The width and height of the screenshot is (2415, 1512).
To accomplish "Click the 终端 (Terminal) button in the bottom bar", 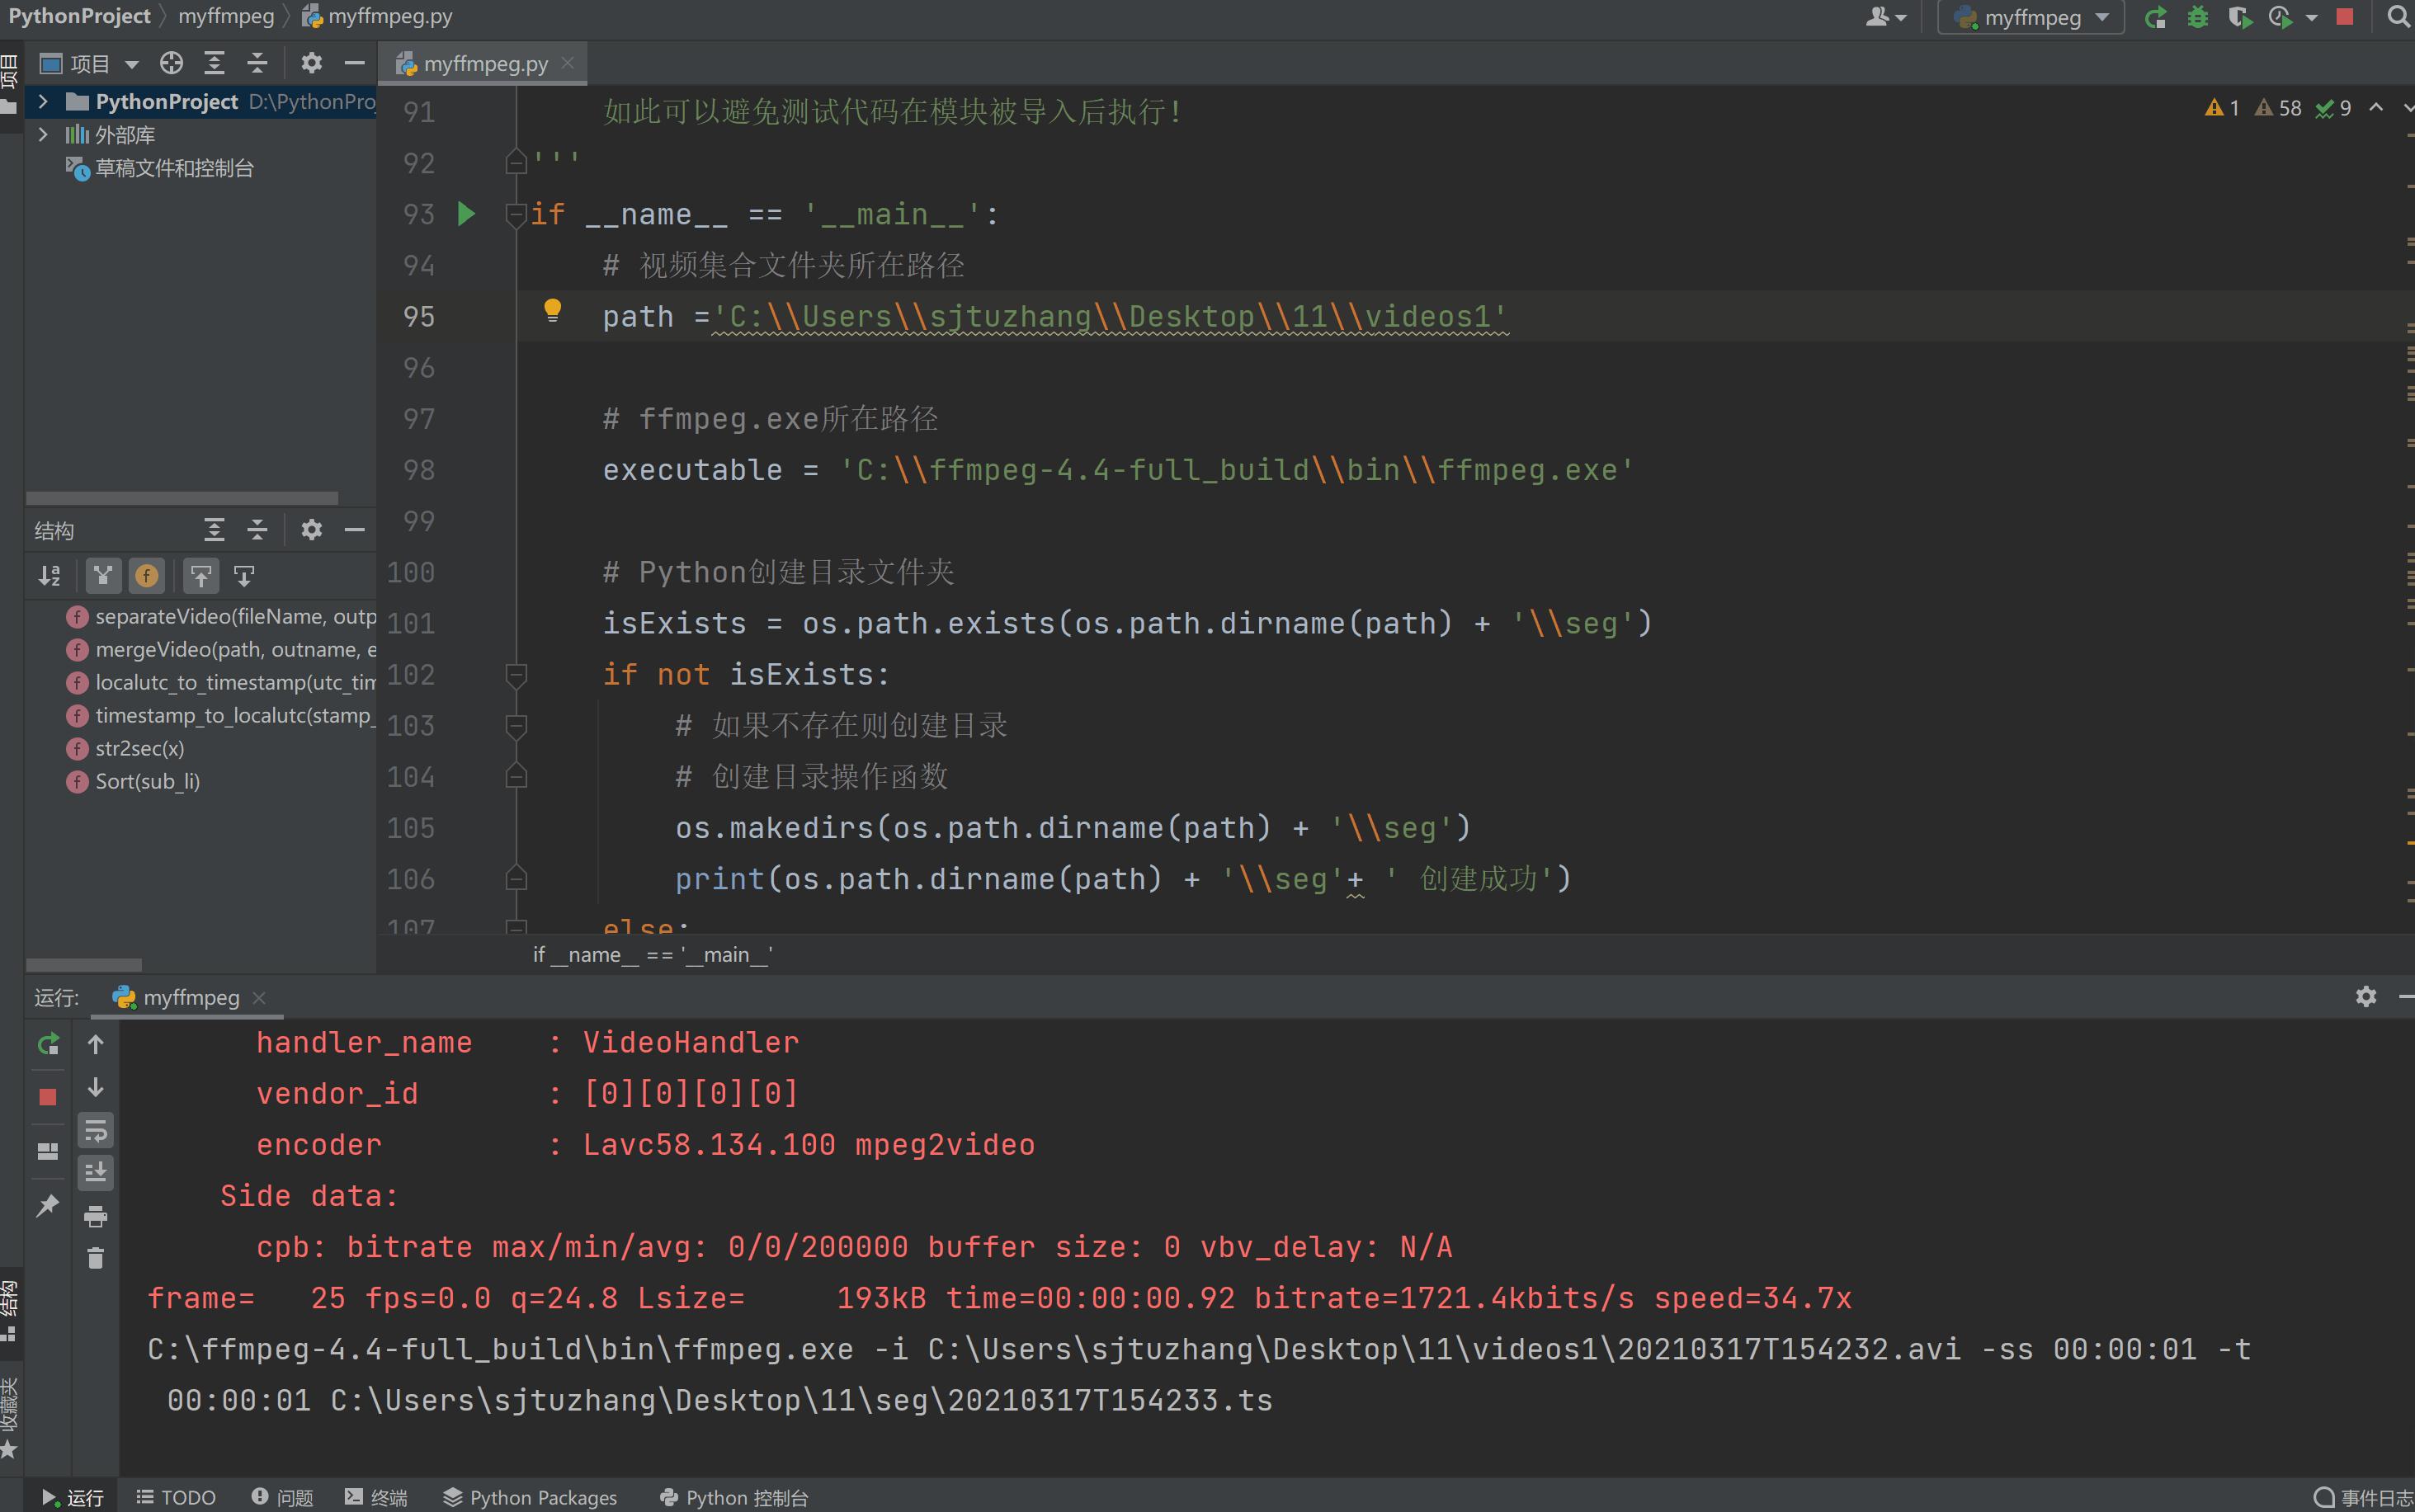I will (x=376, y=1497).
